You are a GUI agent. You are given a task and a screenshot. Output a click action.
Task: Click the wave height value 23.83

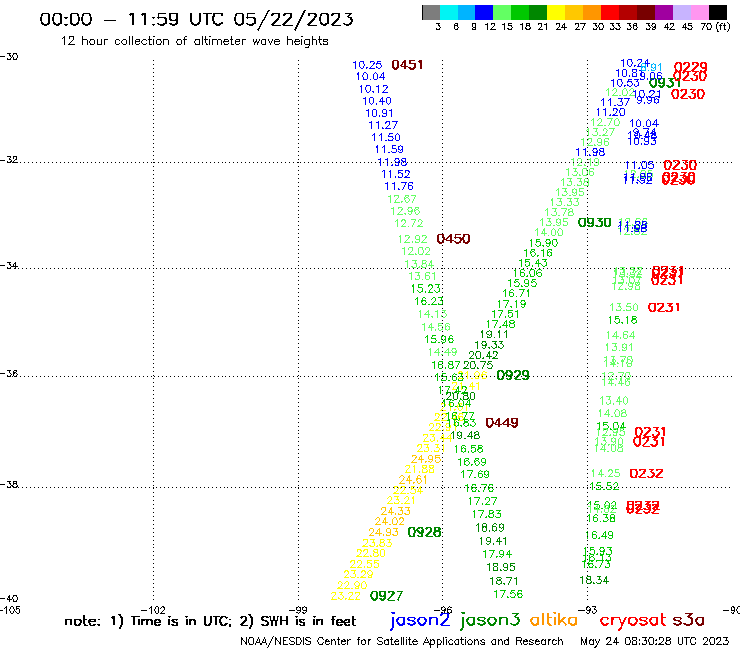[377, 543]
